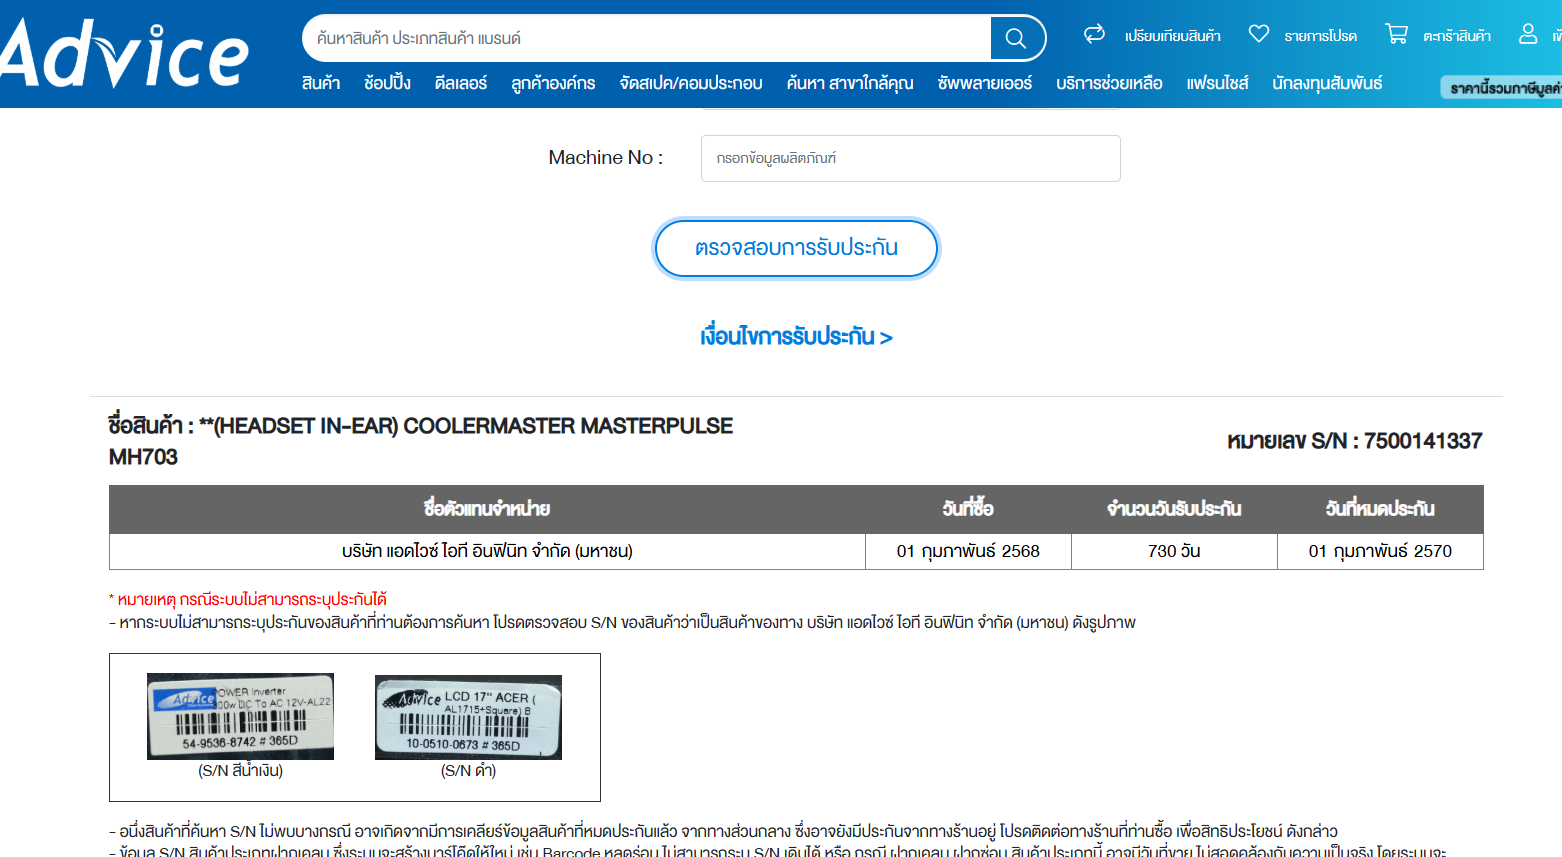The image size is (1562, 857).
Task: Click the หมายเลข S/N : 7500141337 text
Action: pos(1354,441)
